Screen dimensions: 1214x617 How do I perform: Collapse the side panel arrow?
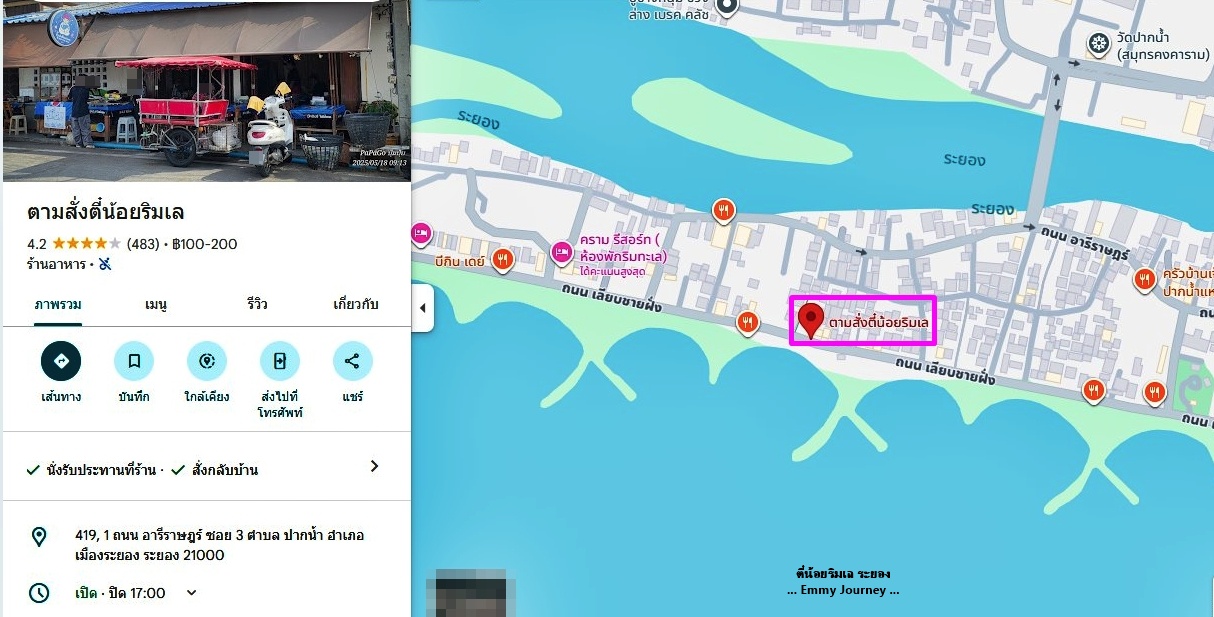[x=422, y=308]
